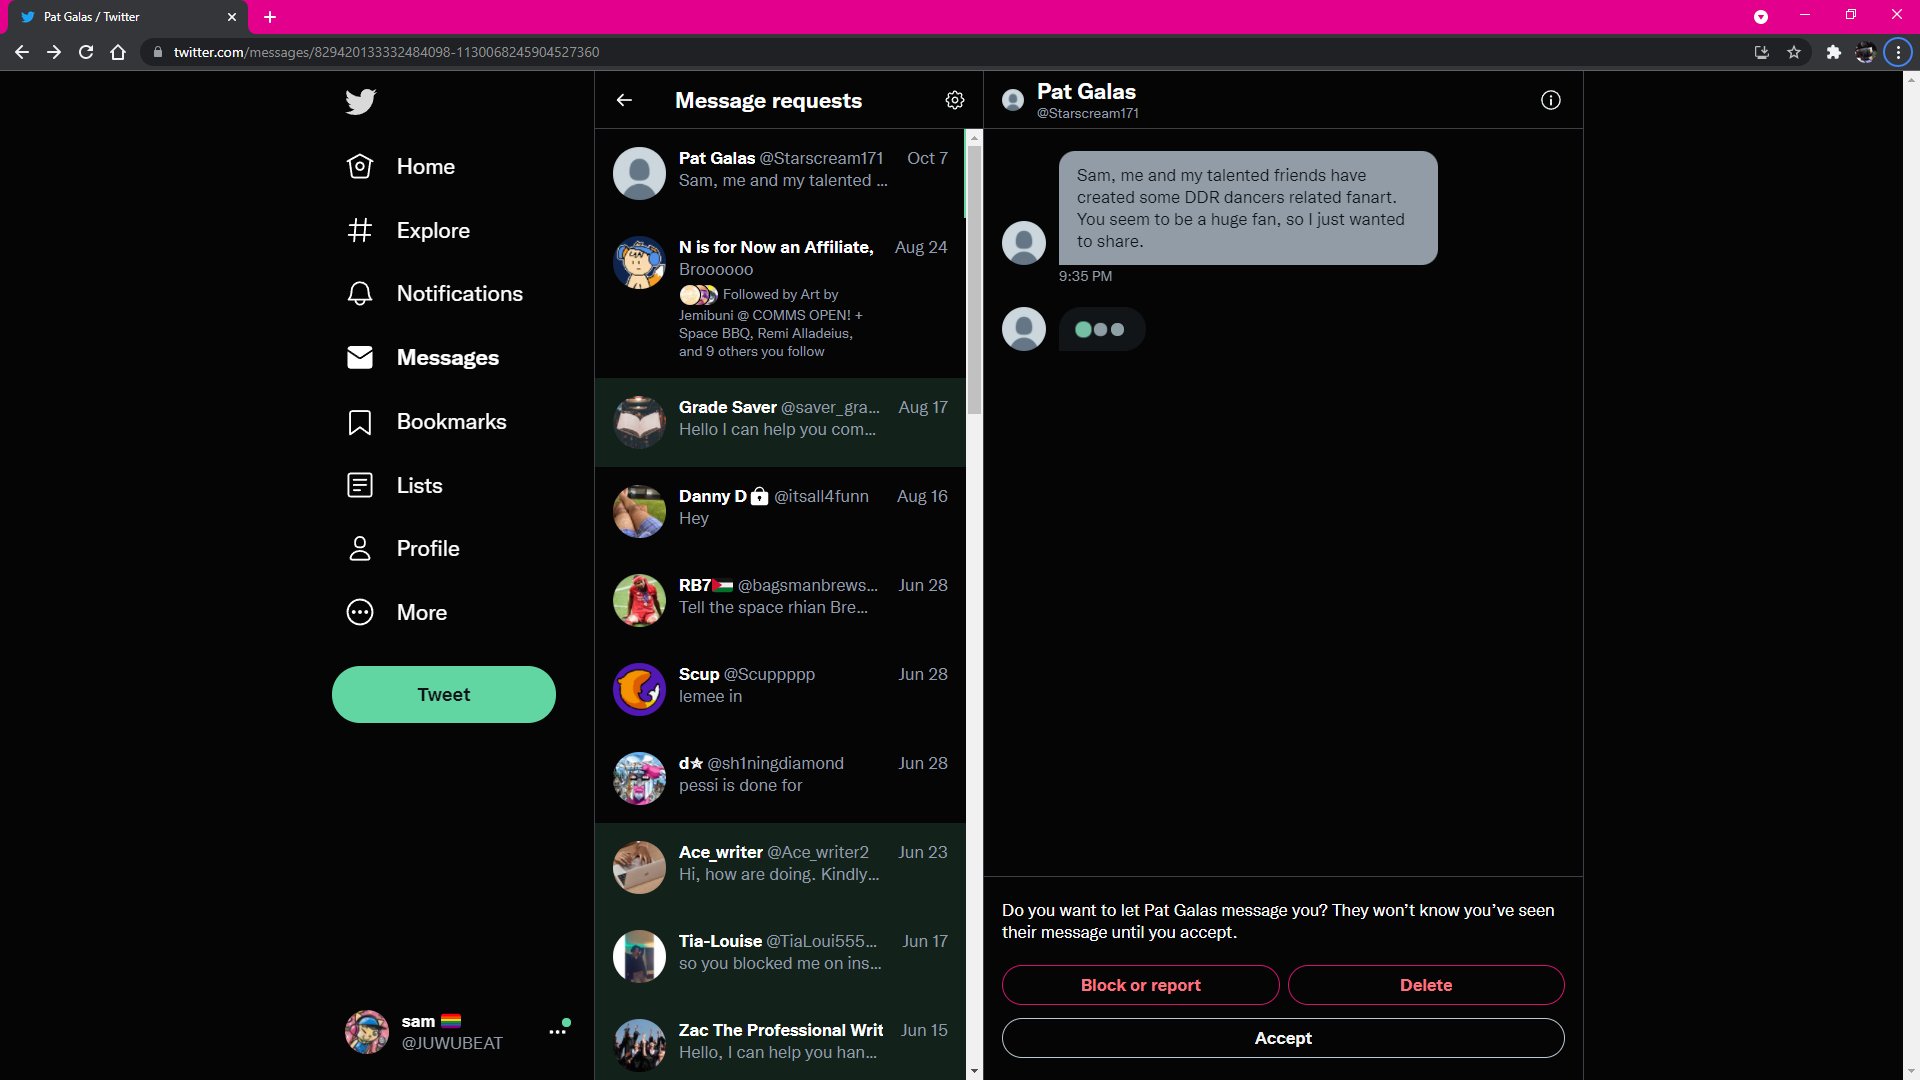The image size is (1920, 1080).
Task: Click the Notifications bell icon
Action: (x=360, y=294)
